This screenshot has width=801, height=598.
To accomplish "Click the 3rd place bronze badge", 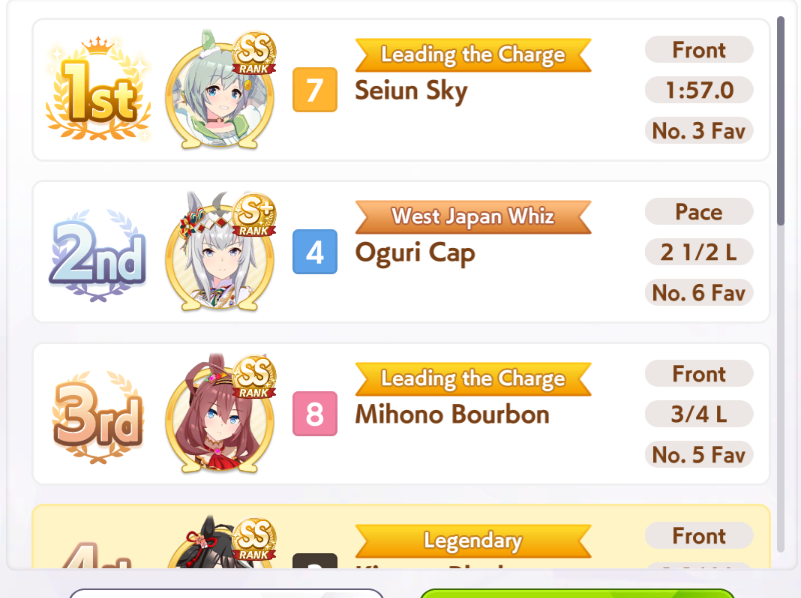I will (98, 416).
